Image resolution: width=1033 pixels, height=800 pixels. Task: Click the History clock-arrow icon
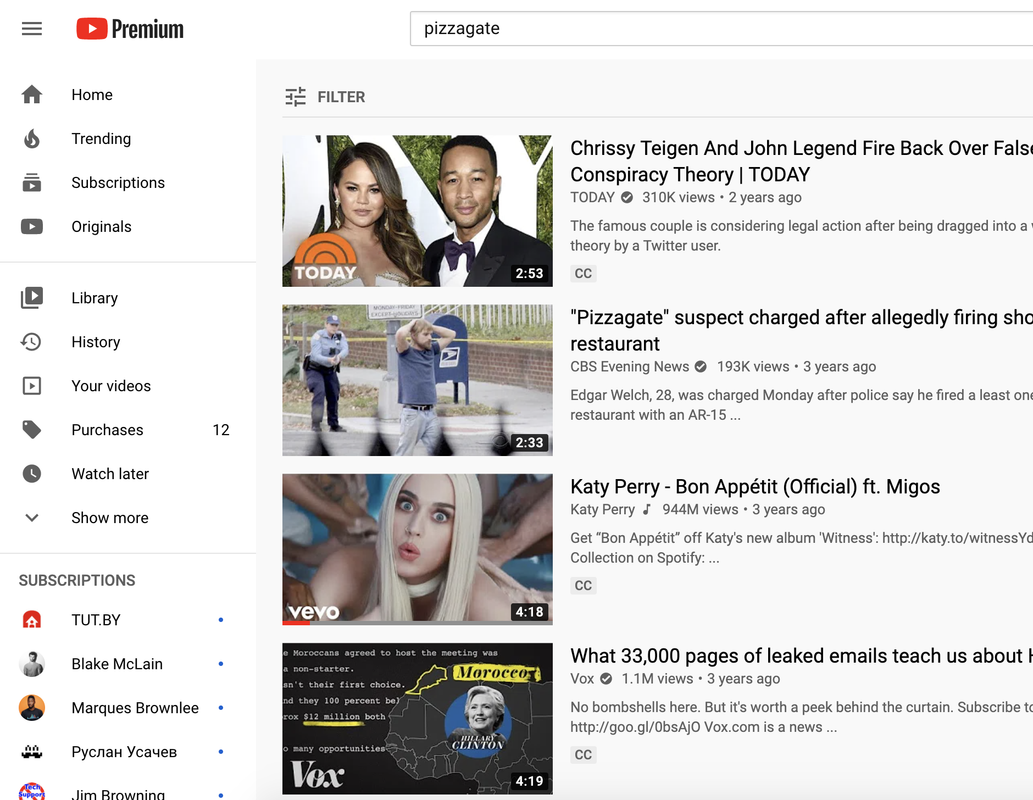[32, 341]
